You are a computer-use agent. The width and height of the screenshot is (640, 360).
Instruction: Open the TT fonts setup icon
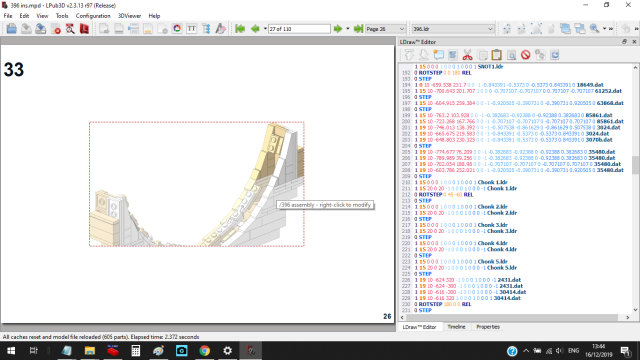191,29
